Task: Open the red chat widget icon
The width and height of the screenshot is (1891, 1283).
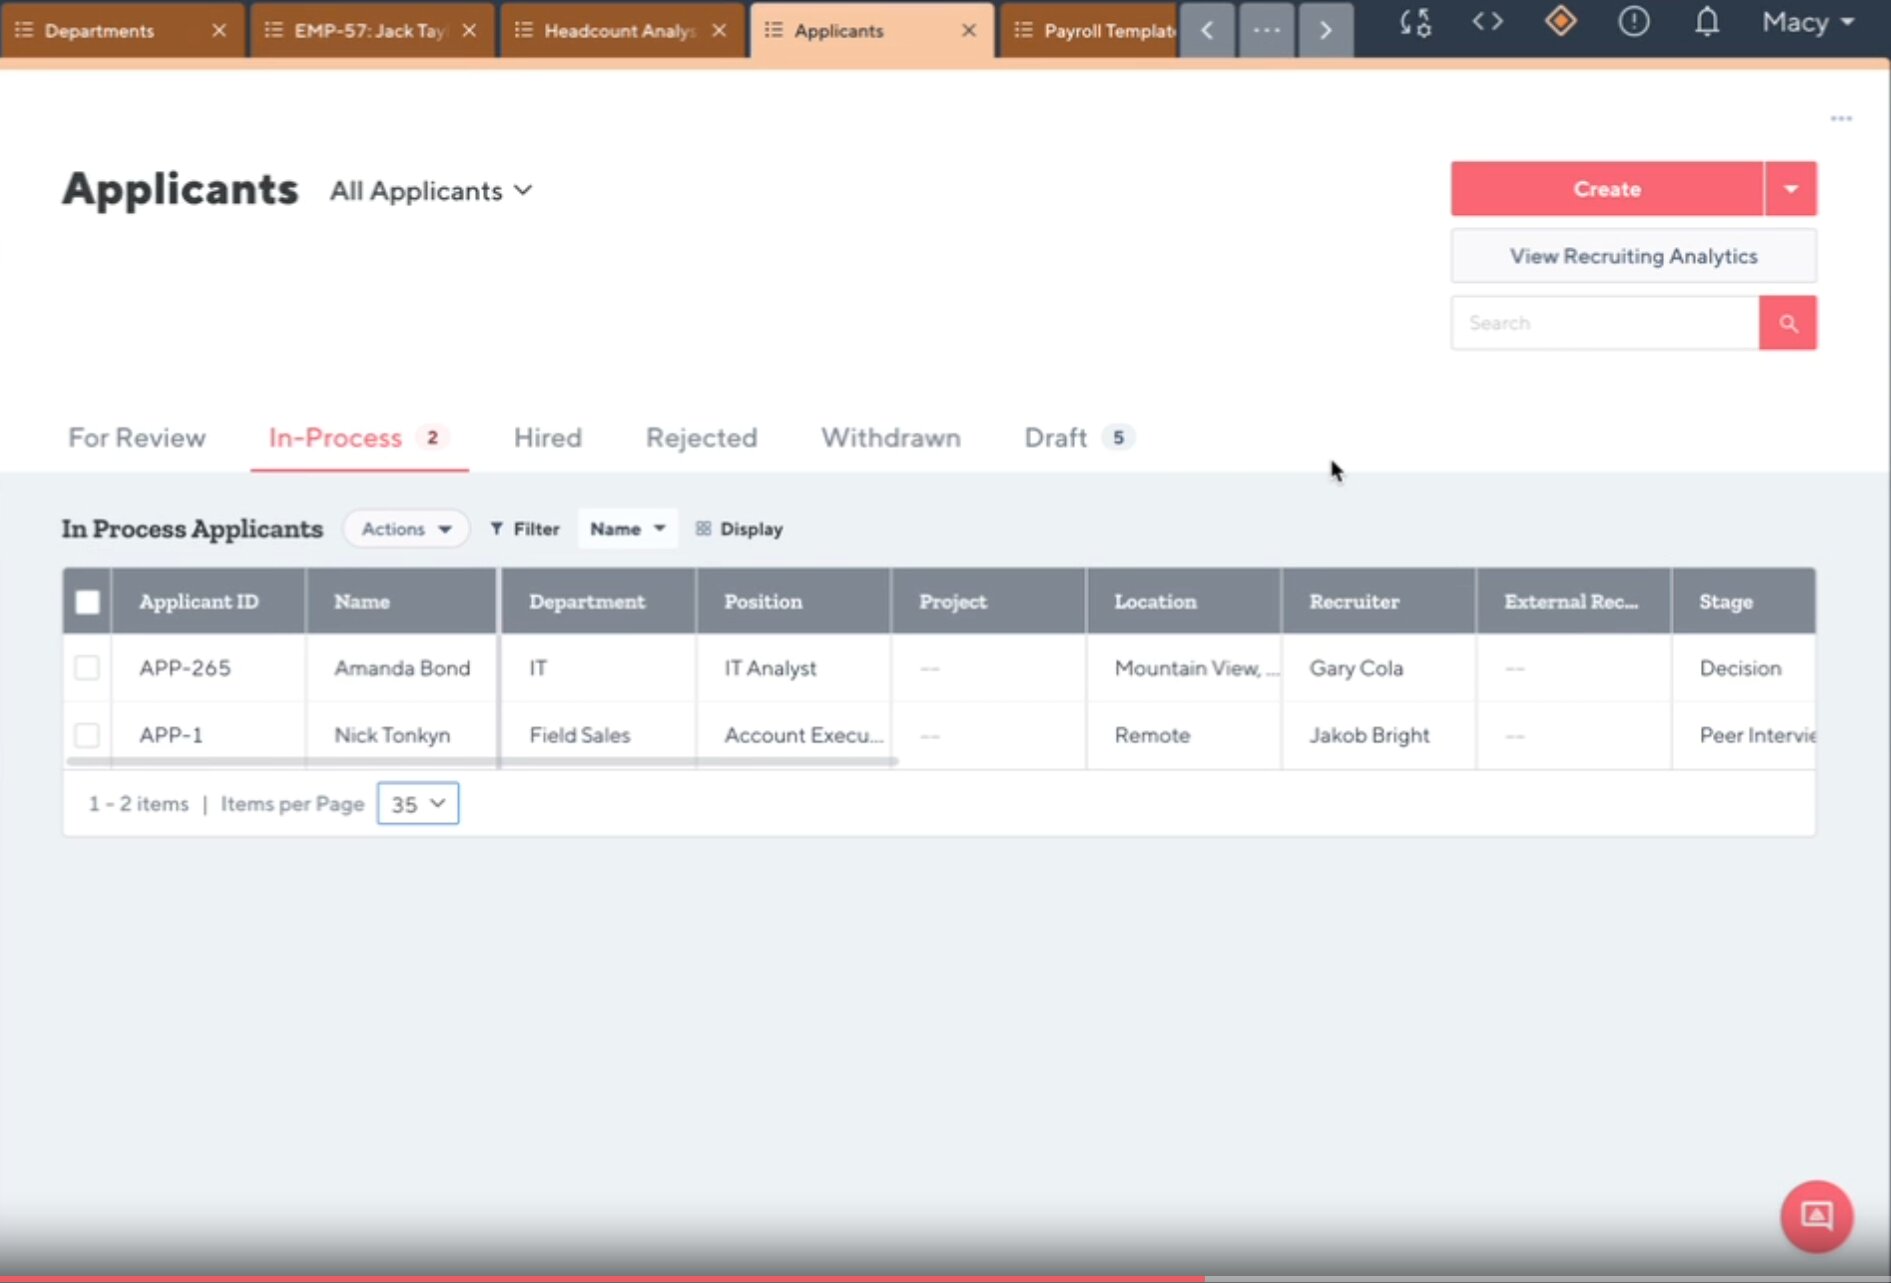Action: click(1816, 1216)
